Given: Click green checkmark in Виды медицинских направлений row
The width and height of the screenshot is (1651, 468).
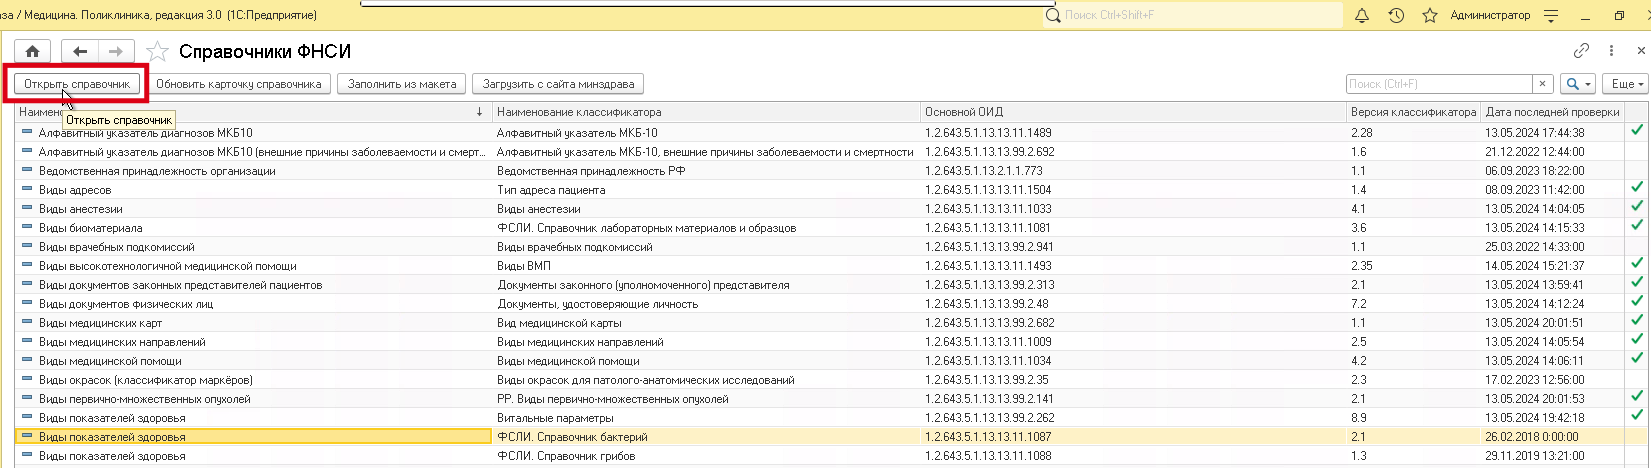Looking at the screenshot, I should tap(1636, 339).
